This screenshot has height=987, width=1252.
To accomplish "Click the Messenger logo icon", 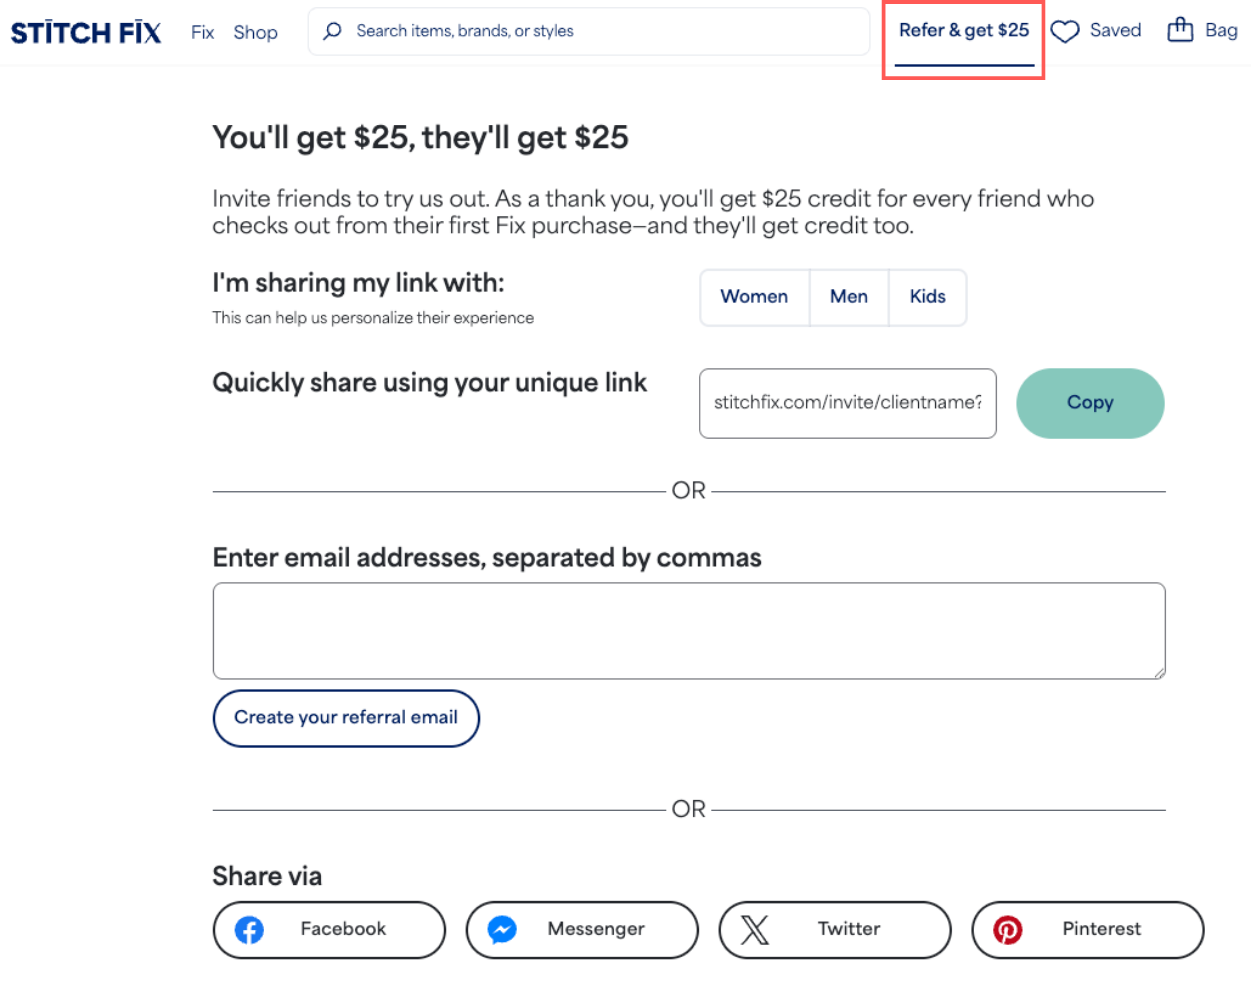I will pos(502,930).
